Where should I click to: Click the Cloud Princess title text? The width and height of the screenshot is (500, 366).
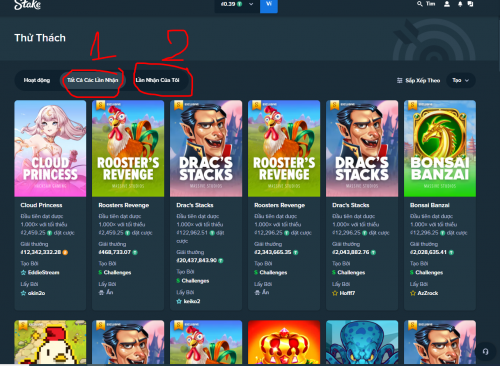click(x=41, y=205)
